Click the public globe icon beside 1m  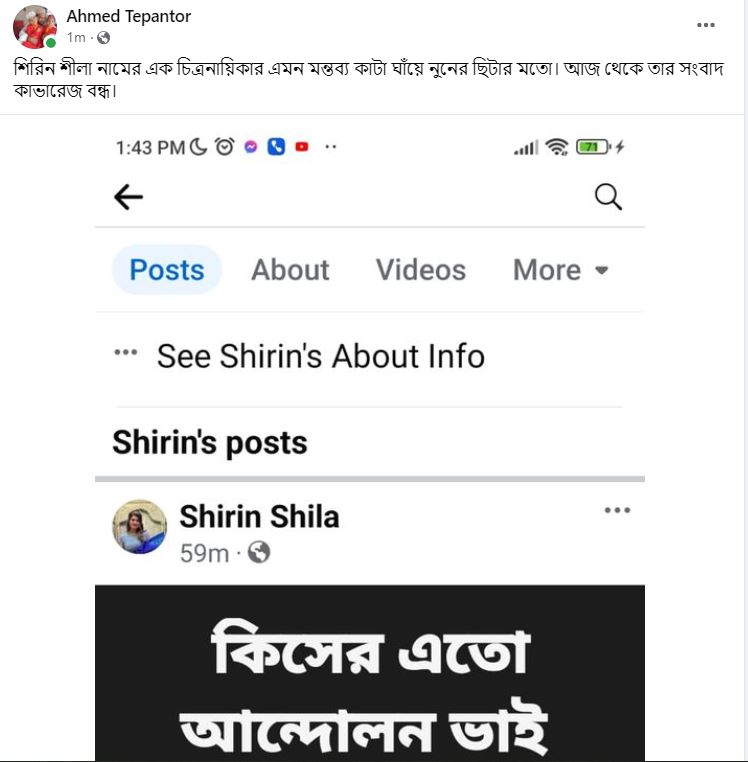104,37
